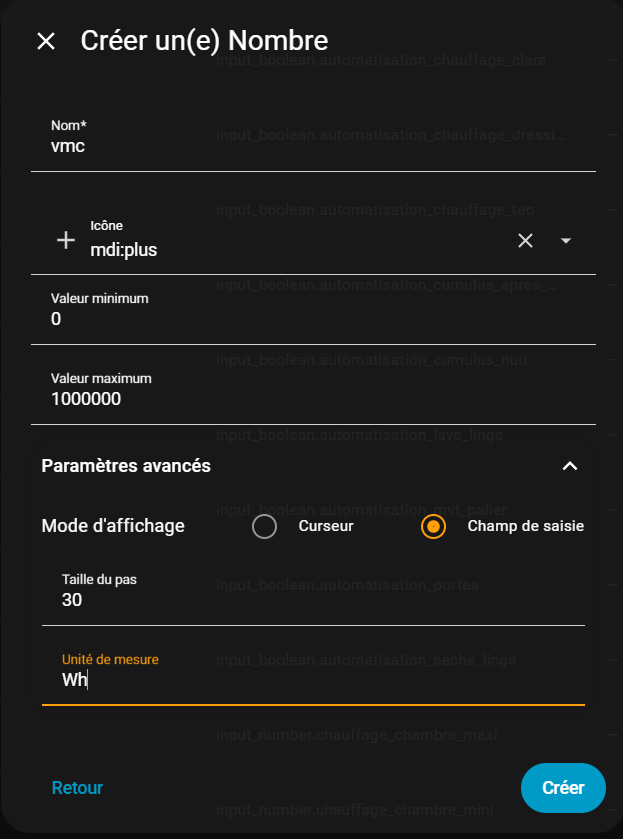Click the 'Champ de saisie' label text
The height and width of the screenshot is (839, 623).
point(525,526)
